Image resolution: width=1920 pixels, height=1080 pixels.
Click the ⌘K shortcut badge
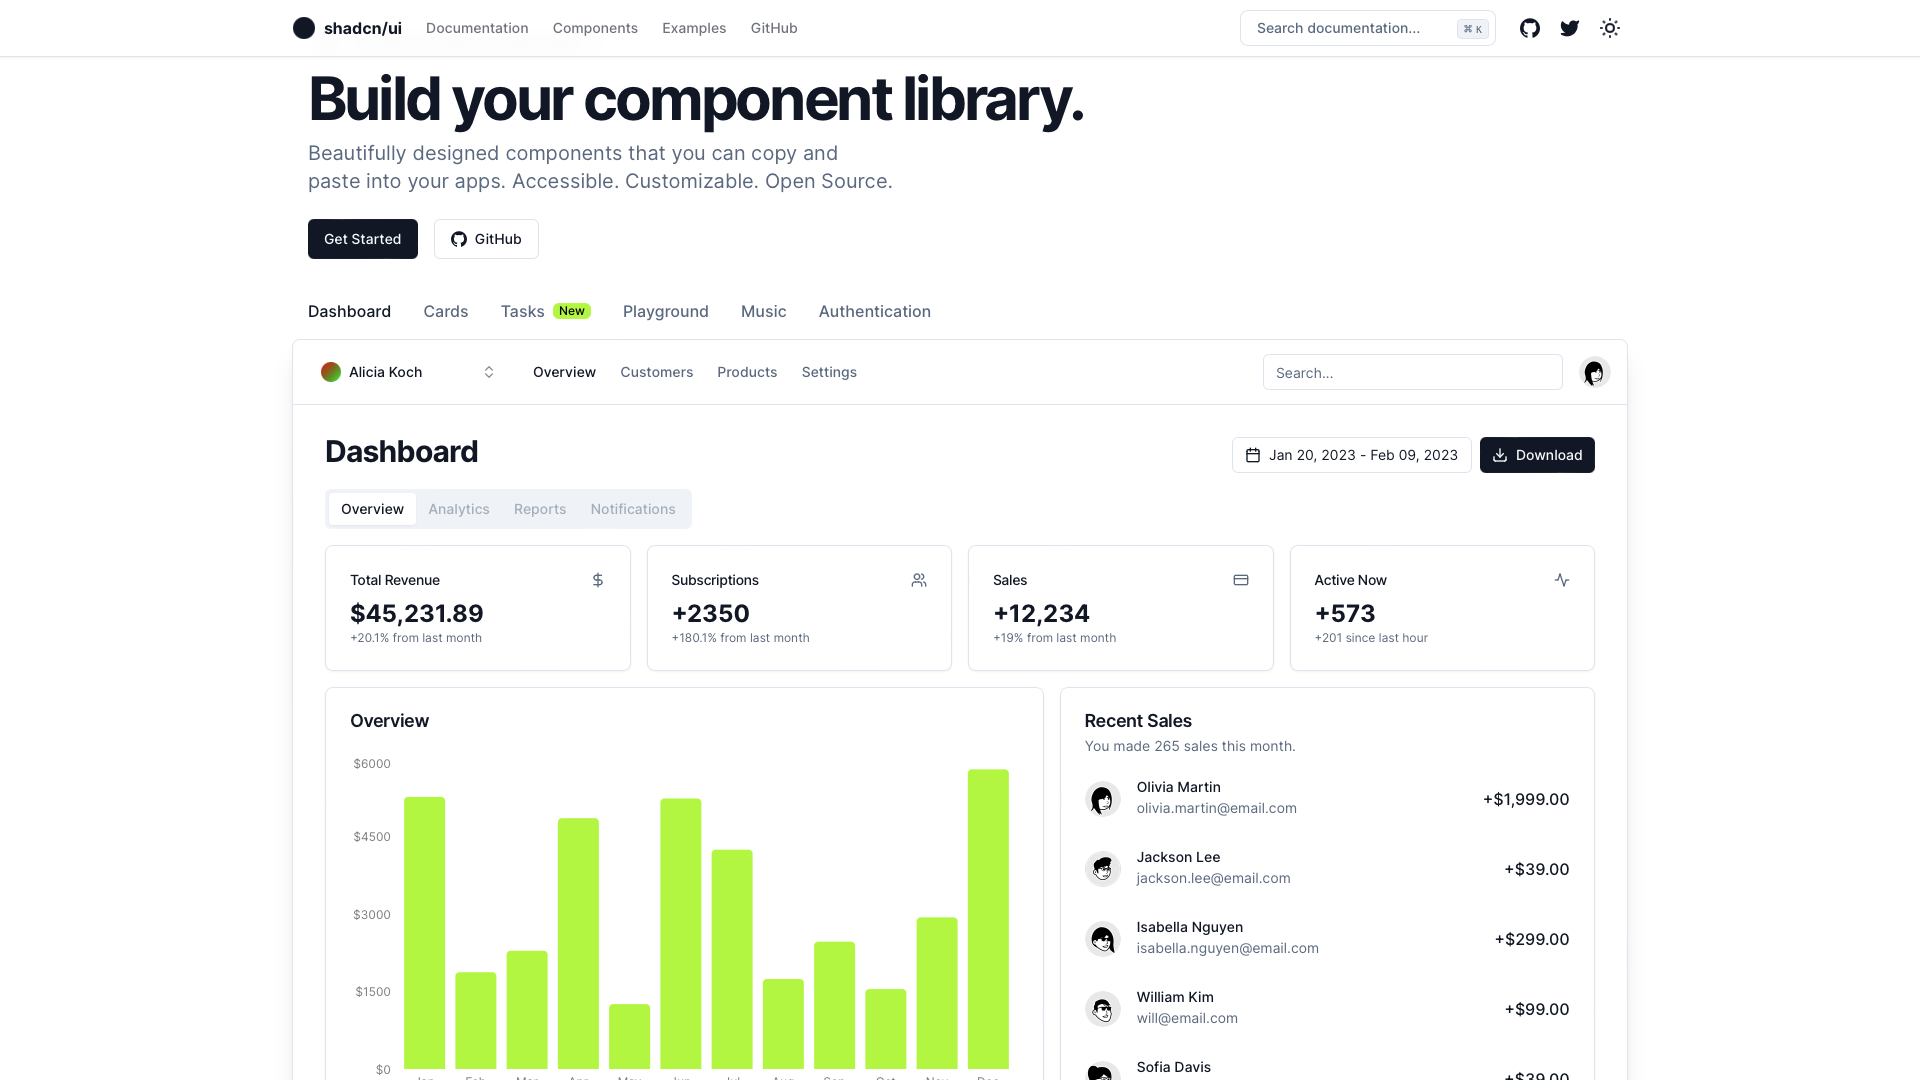(x=1473, y=29)
